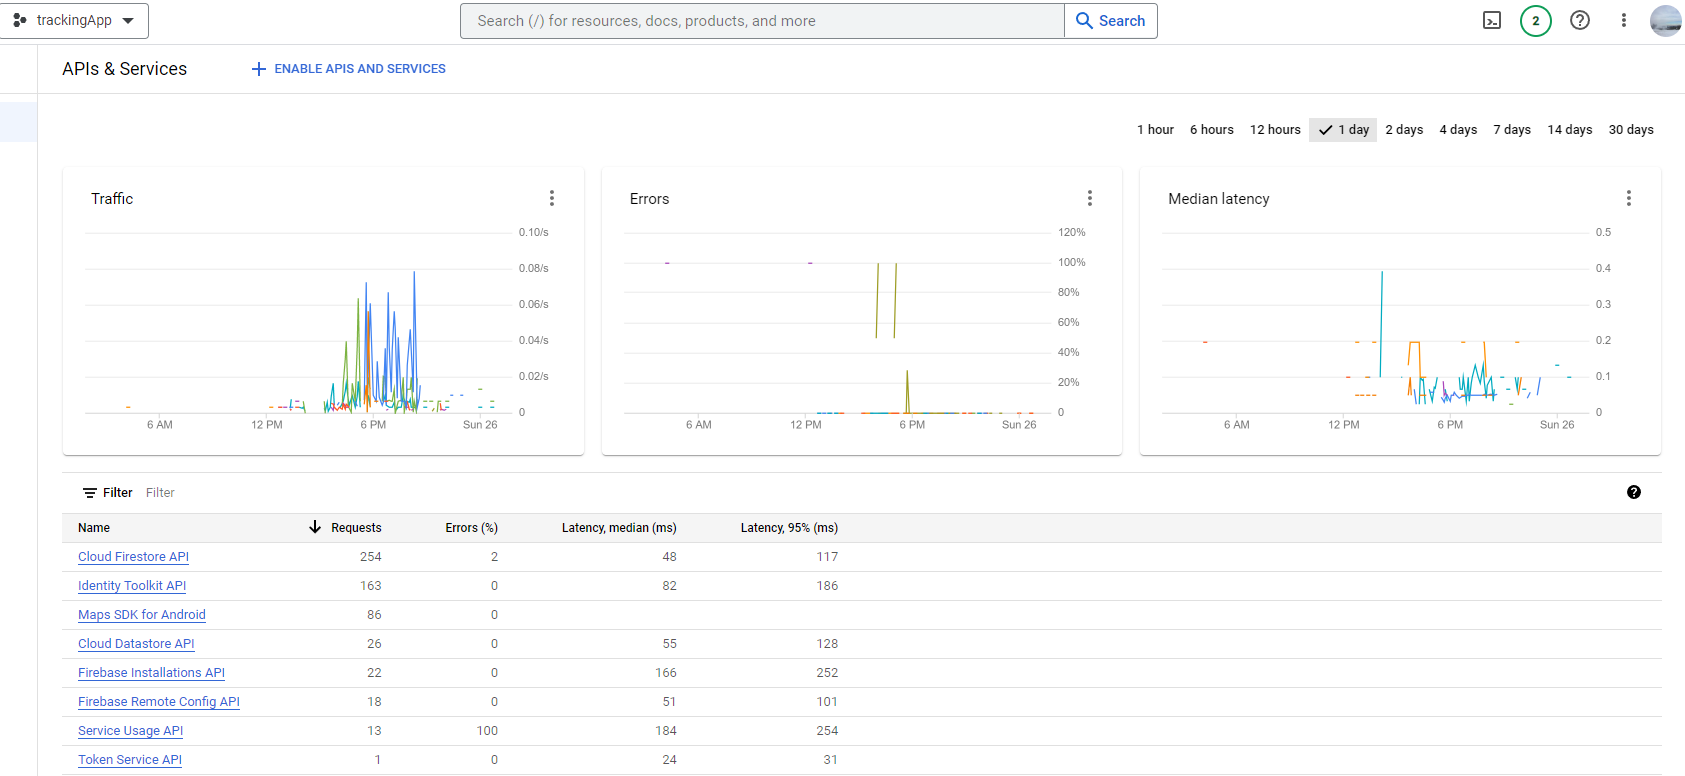Sort by Latency, median (ms) column

(x=619, y=528)
